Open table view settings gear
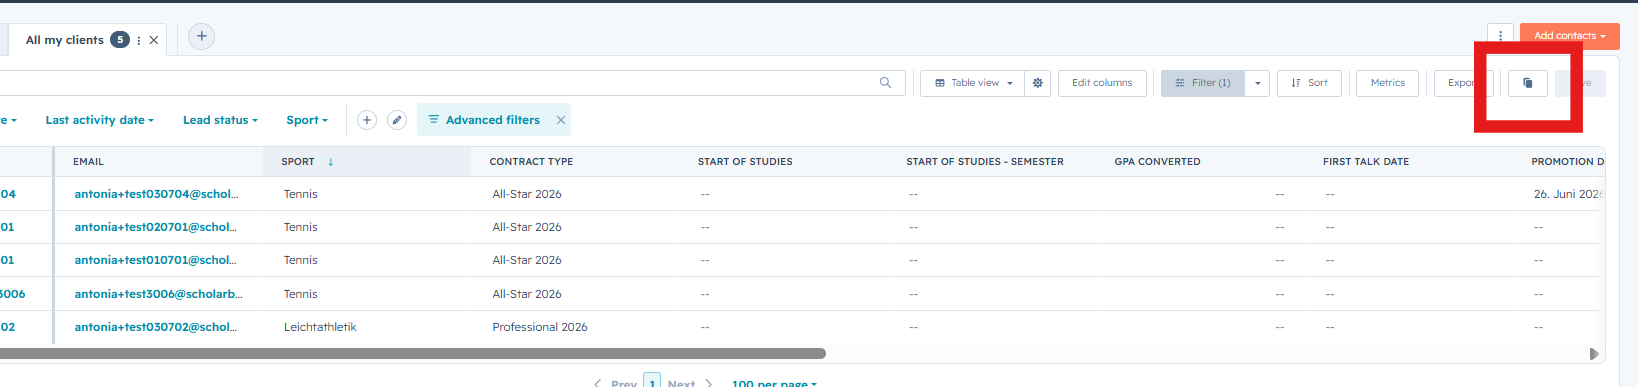The height and width of the screenshot is (387, 1638). click(1038, 83)
